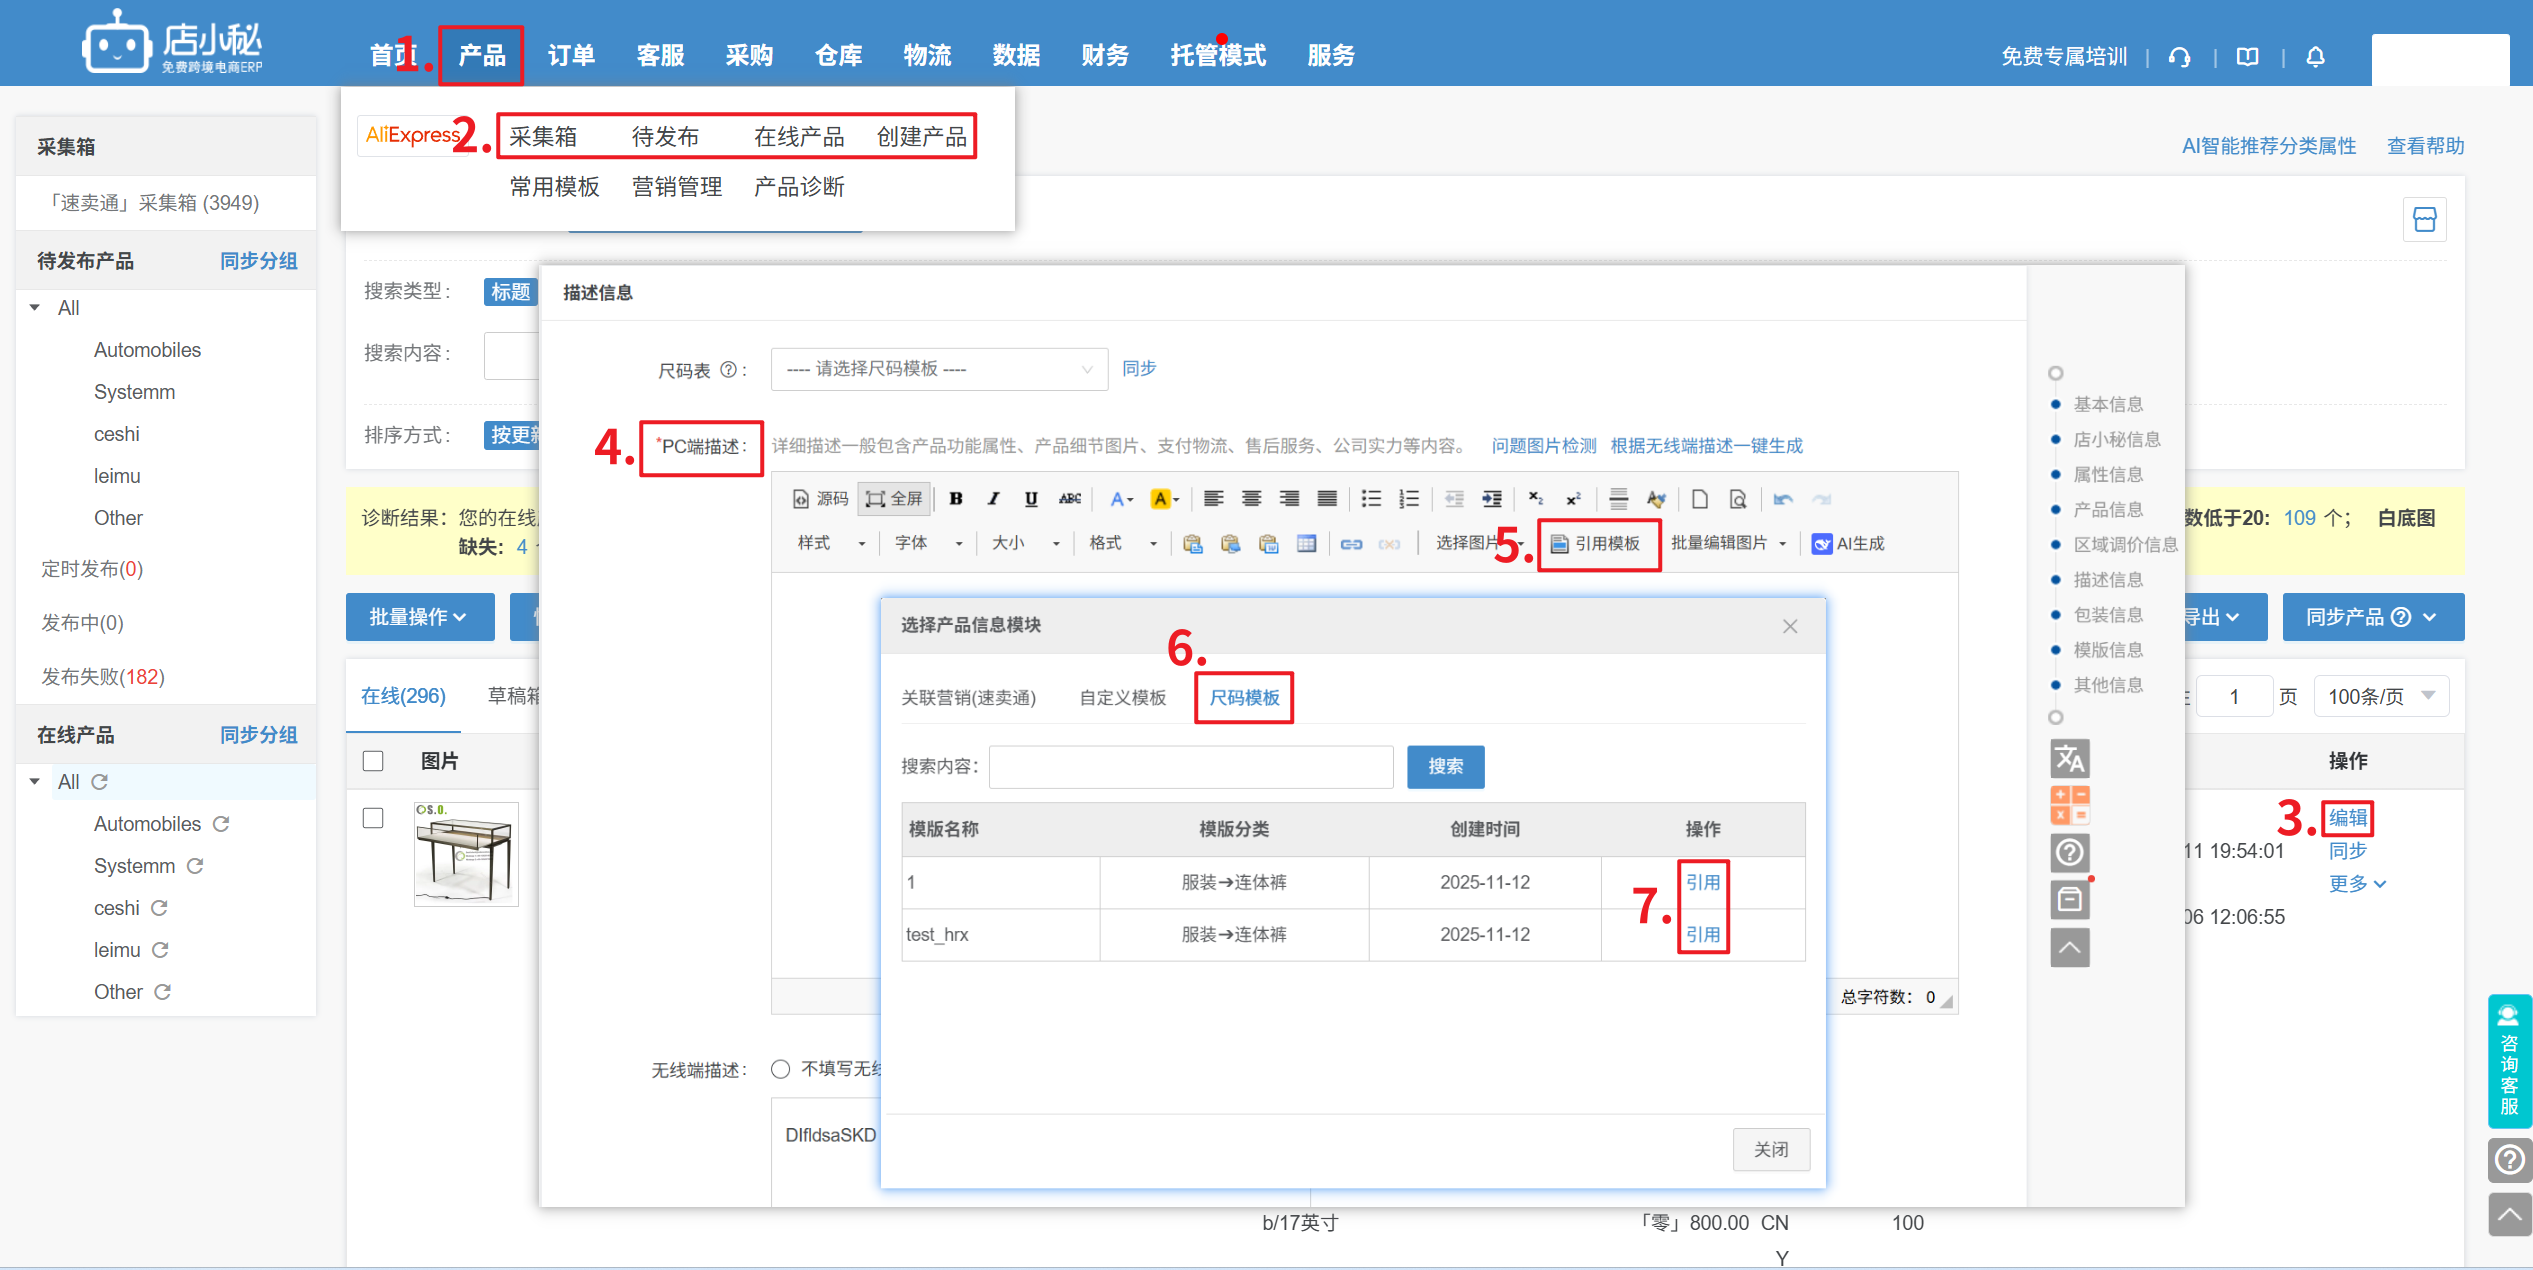Check the select-all checkbox beside 图片
Image resolution: width=2533 pixels, height=1270 pixels.
[x=373, y=761]
